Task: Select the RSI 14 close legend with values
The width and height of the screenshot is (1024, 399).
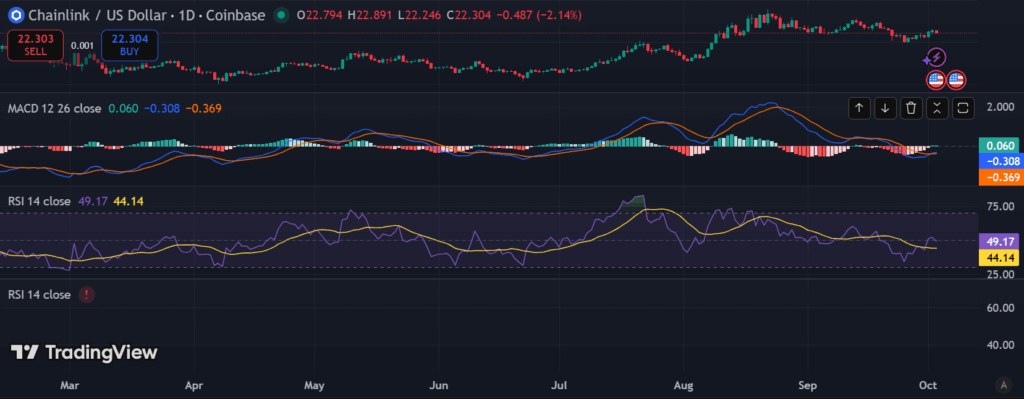Action: click(39, 201)
